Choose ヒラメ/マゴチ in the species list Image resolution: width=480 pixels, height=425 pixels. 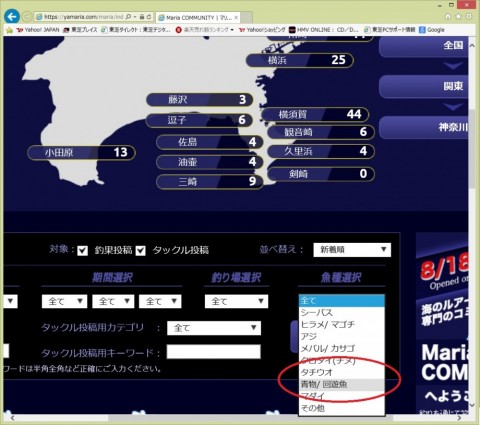point(342,325)
